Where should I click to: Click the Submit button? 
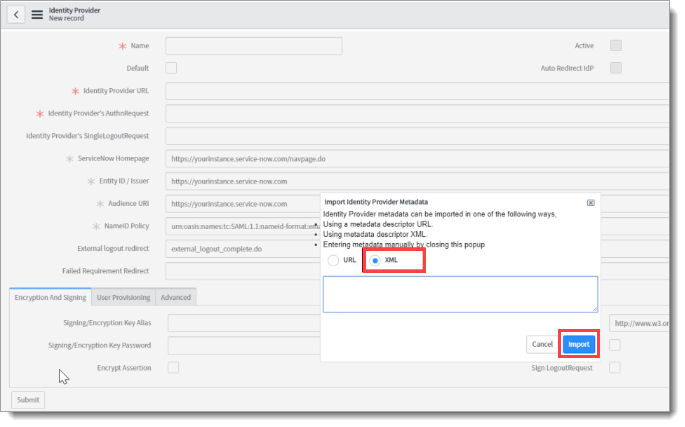point(27,400)
